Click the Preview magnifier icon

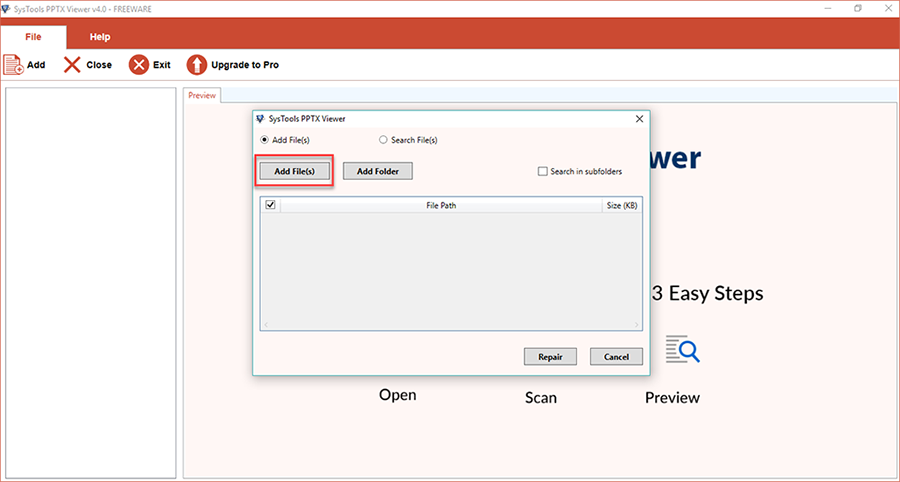682,349
